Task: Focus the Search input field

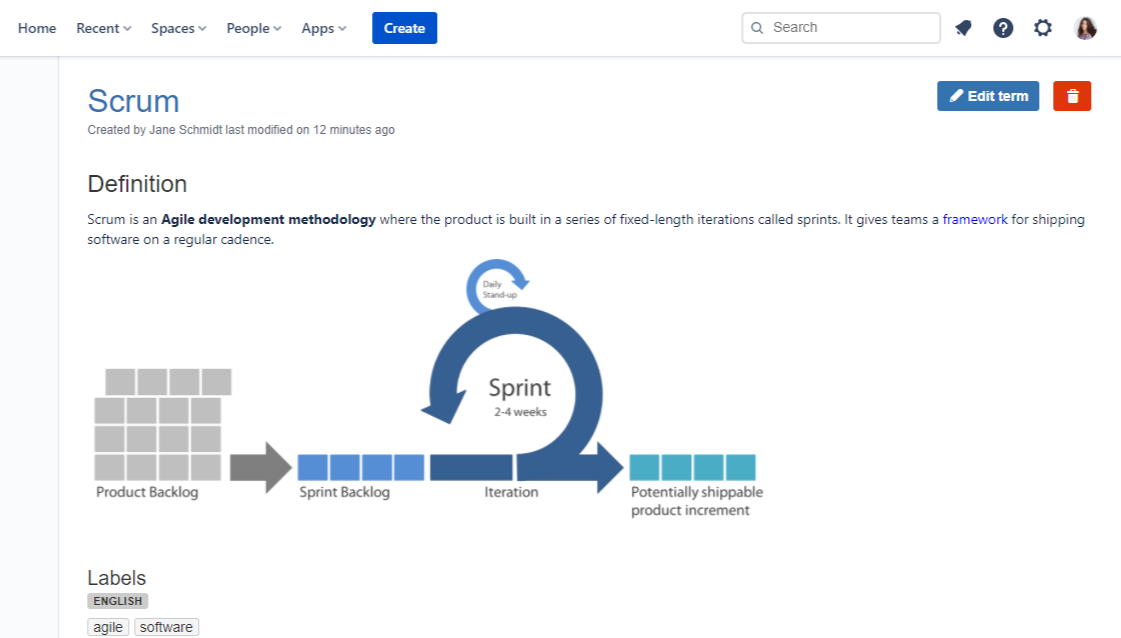Action: pos(850,28)
